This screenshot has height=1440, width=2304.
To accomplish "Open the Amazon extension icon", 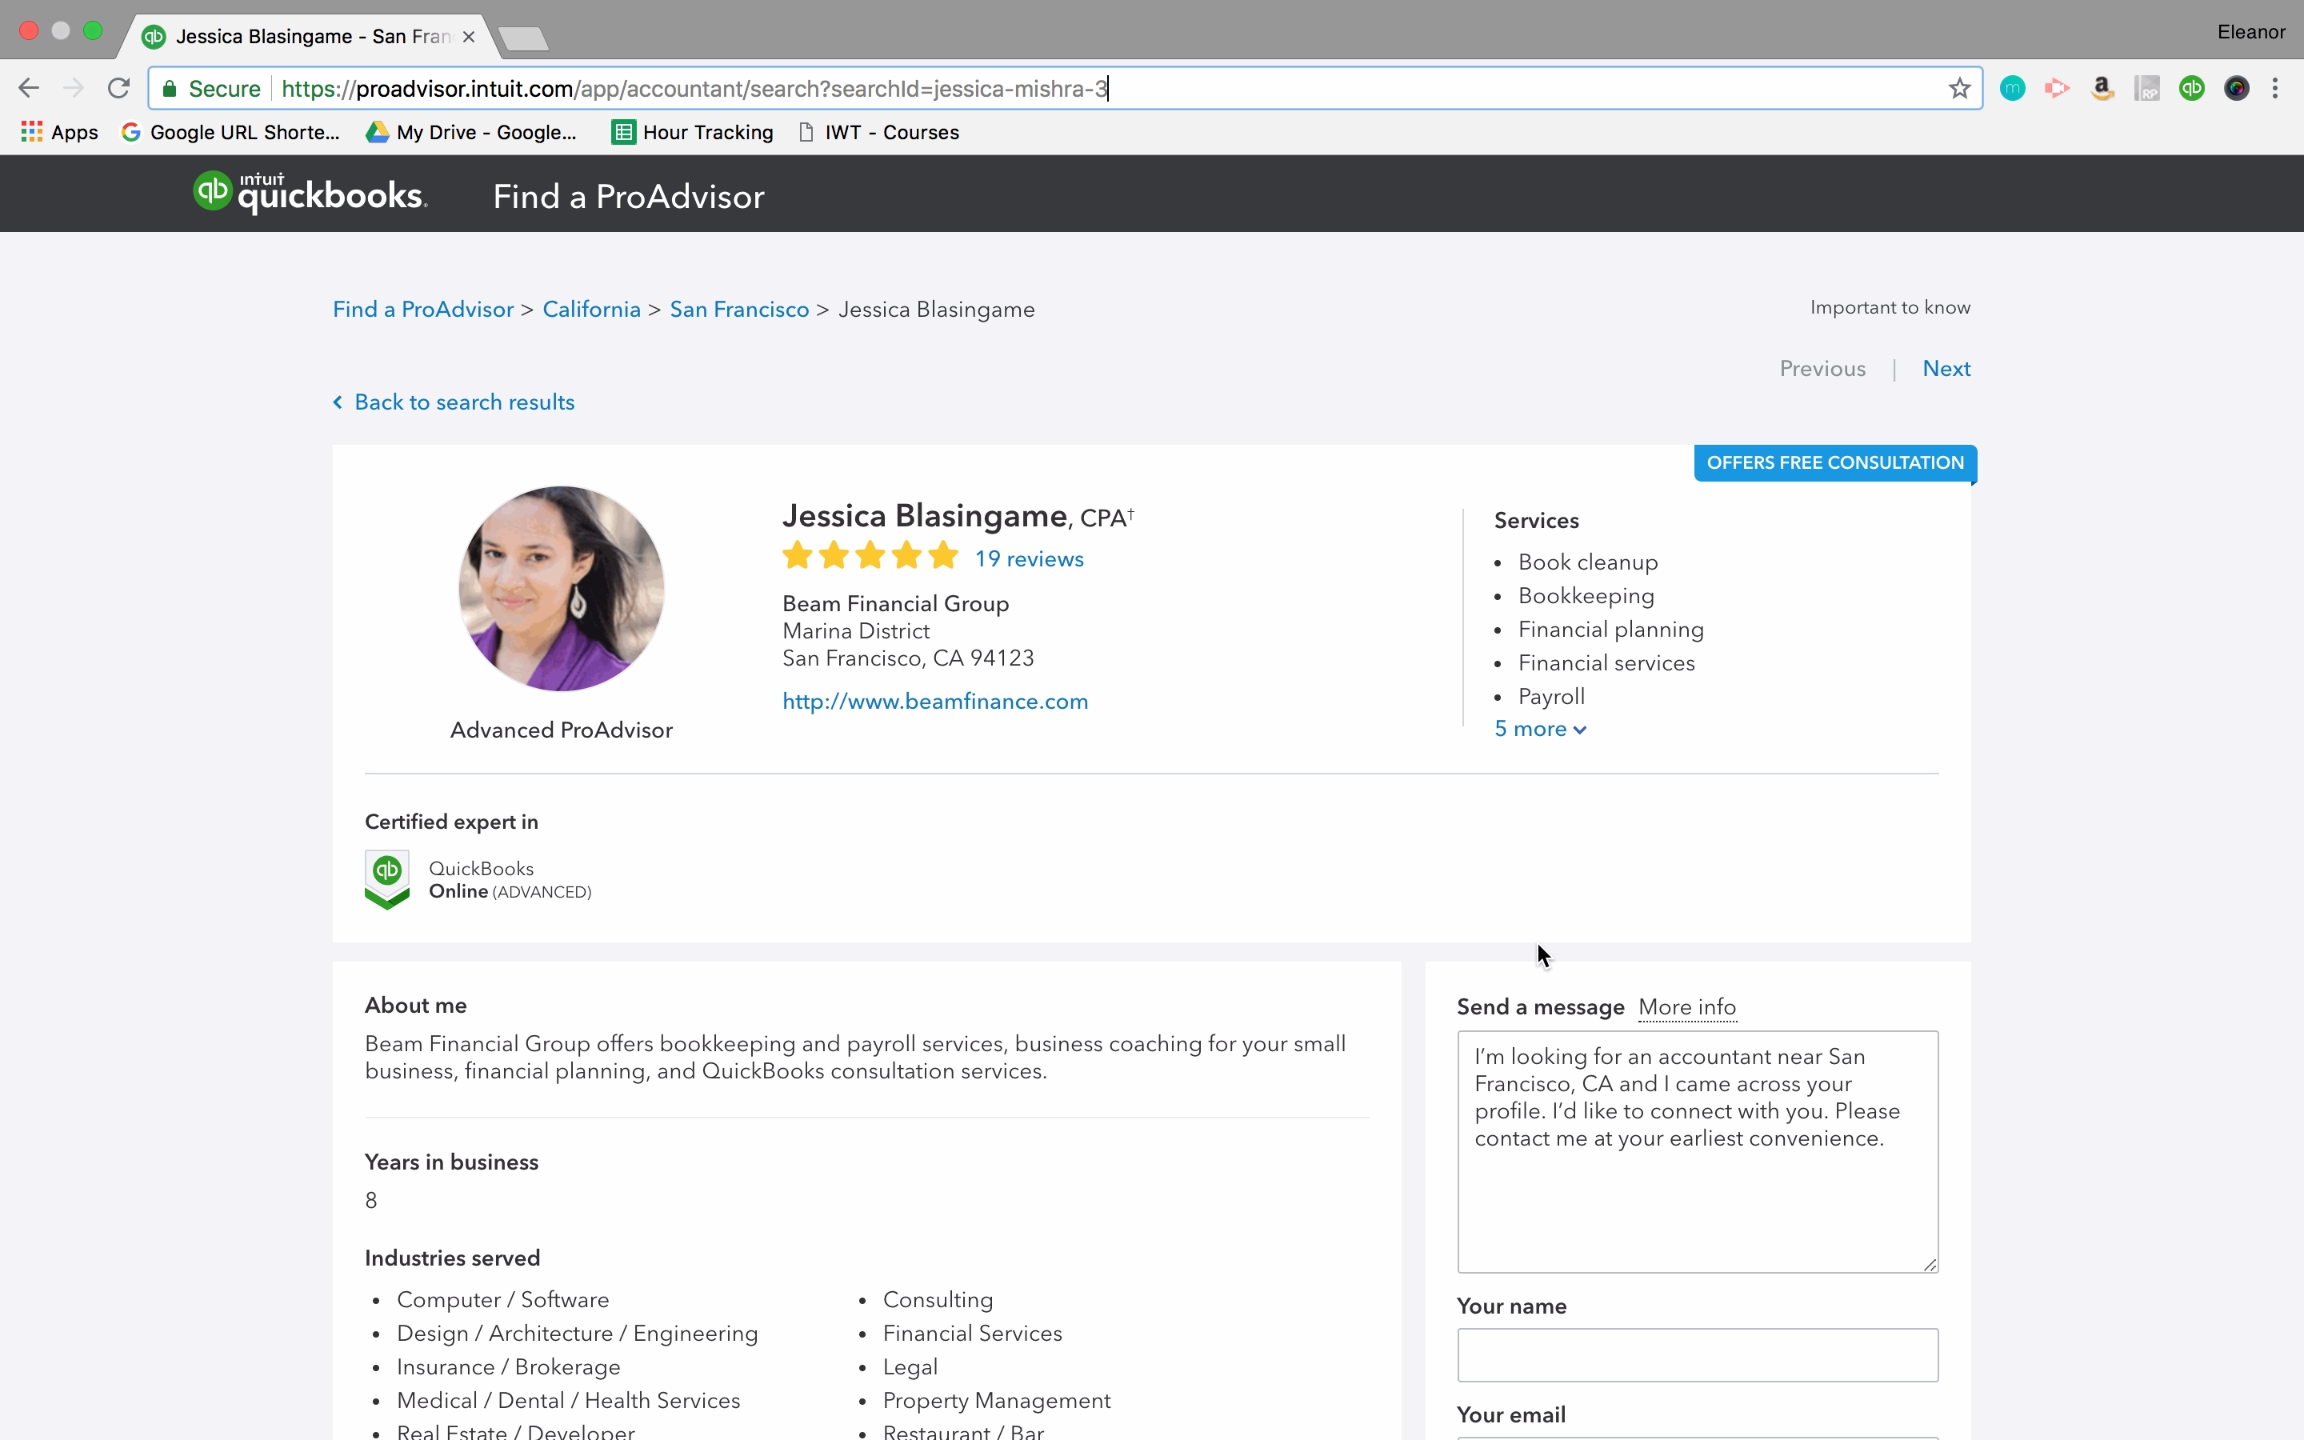I will 2102,88.
